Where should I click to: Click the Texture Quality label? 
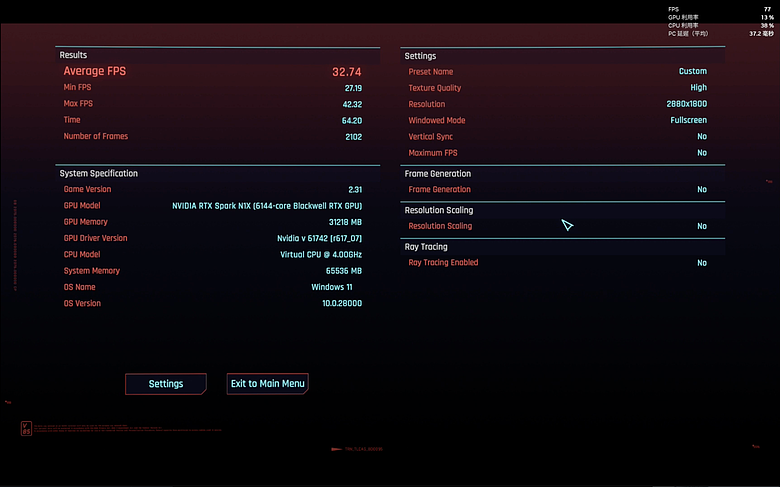(x=435, y=88)
